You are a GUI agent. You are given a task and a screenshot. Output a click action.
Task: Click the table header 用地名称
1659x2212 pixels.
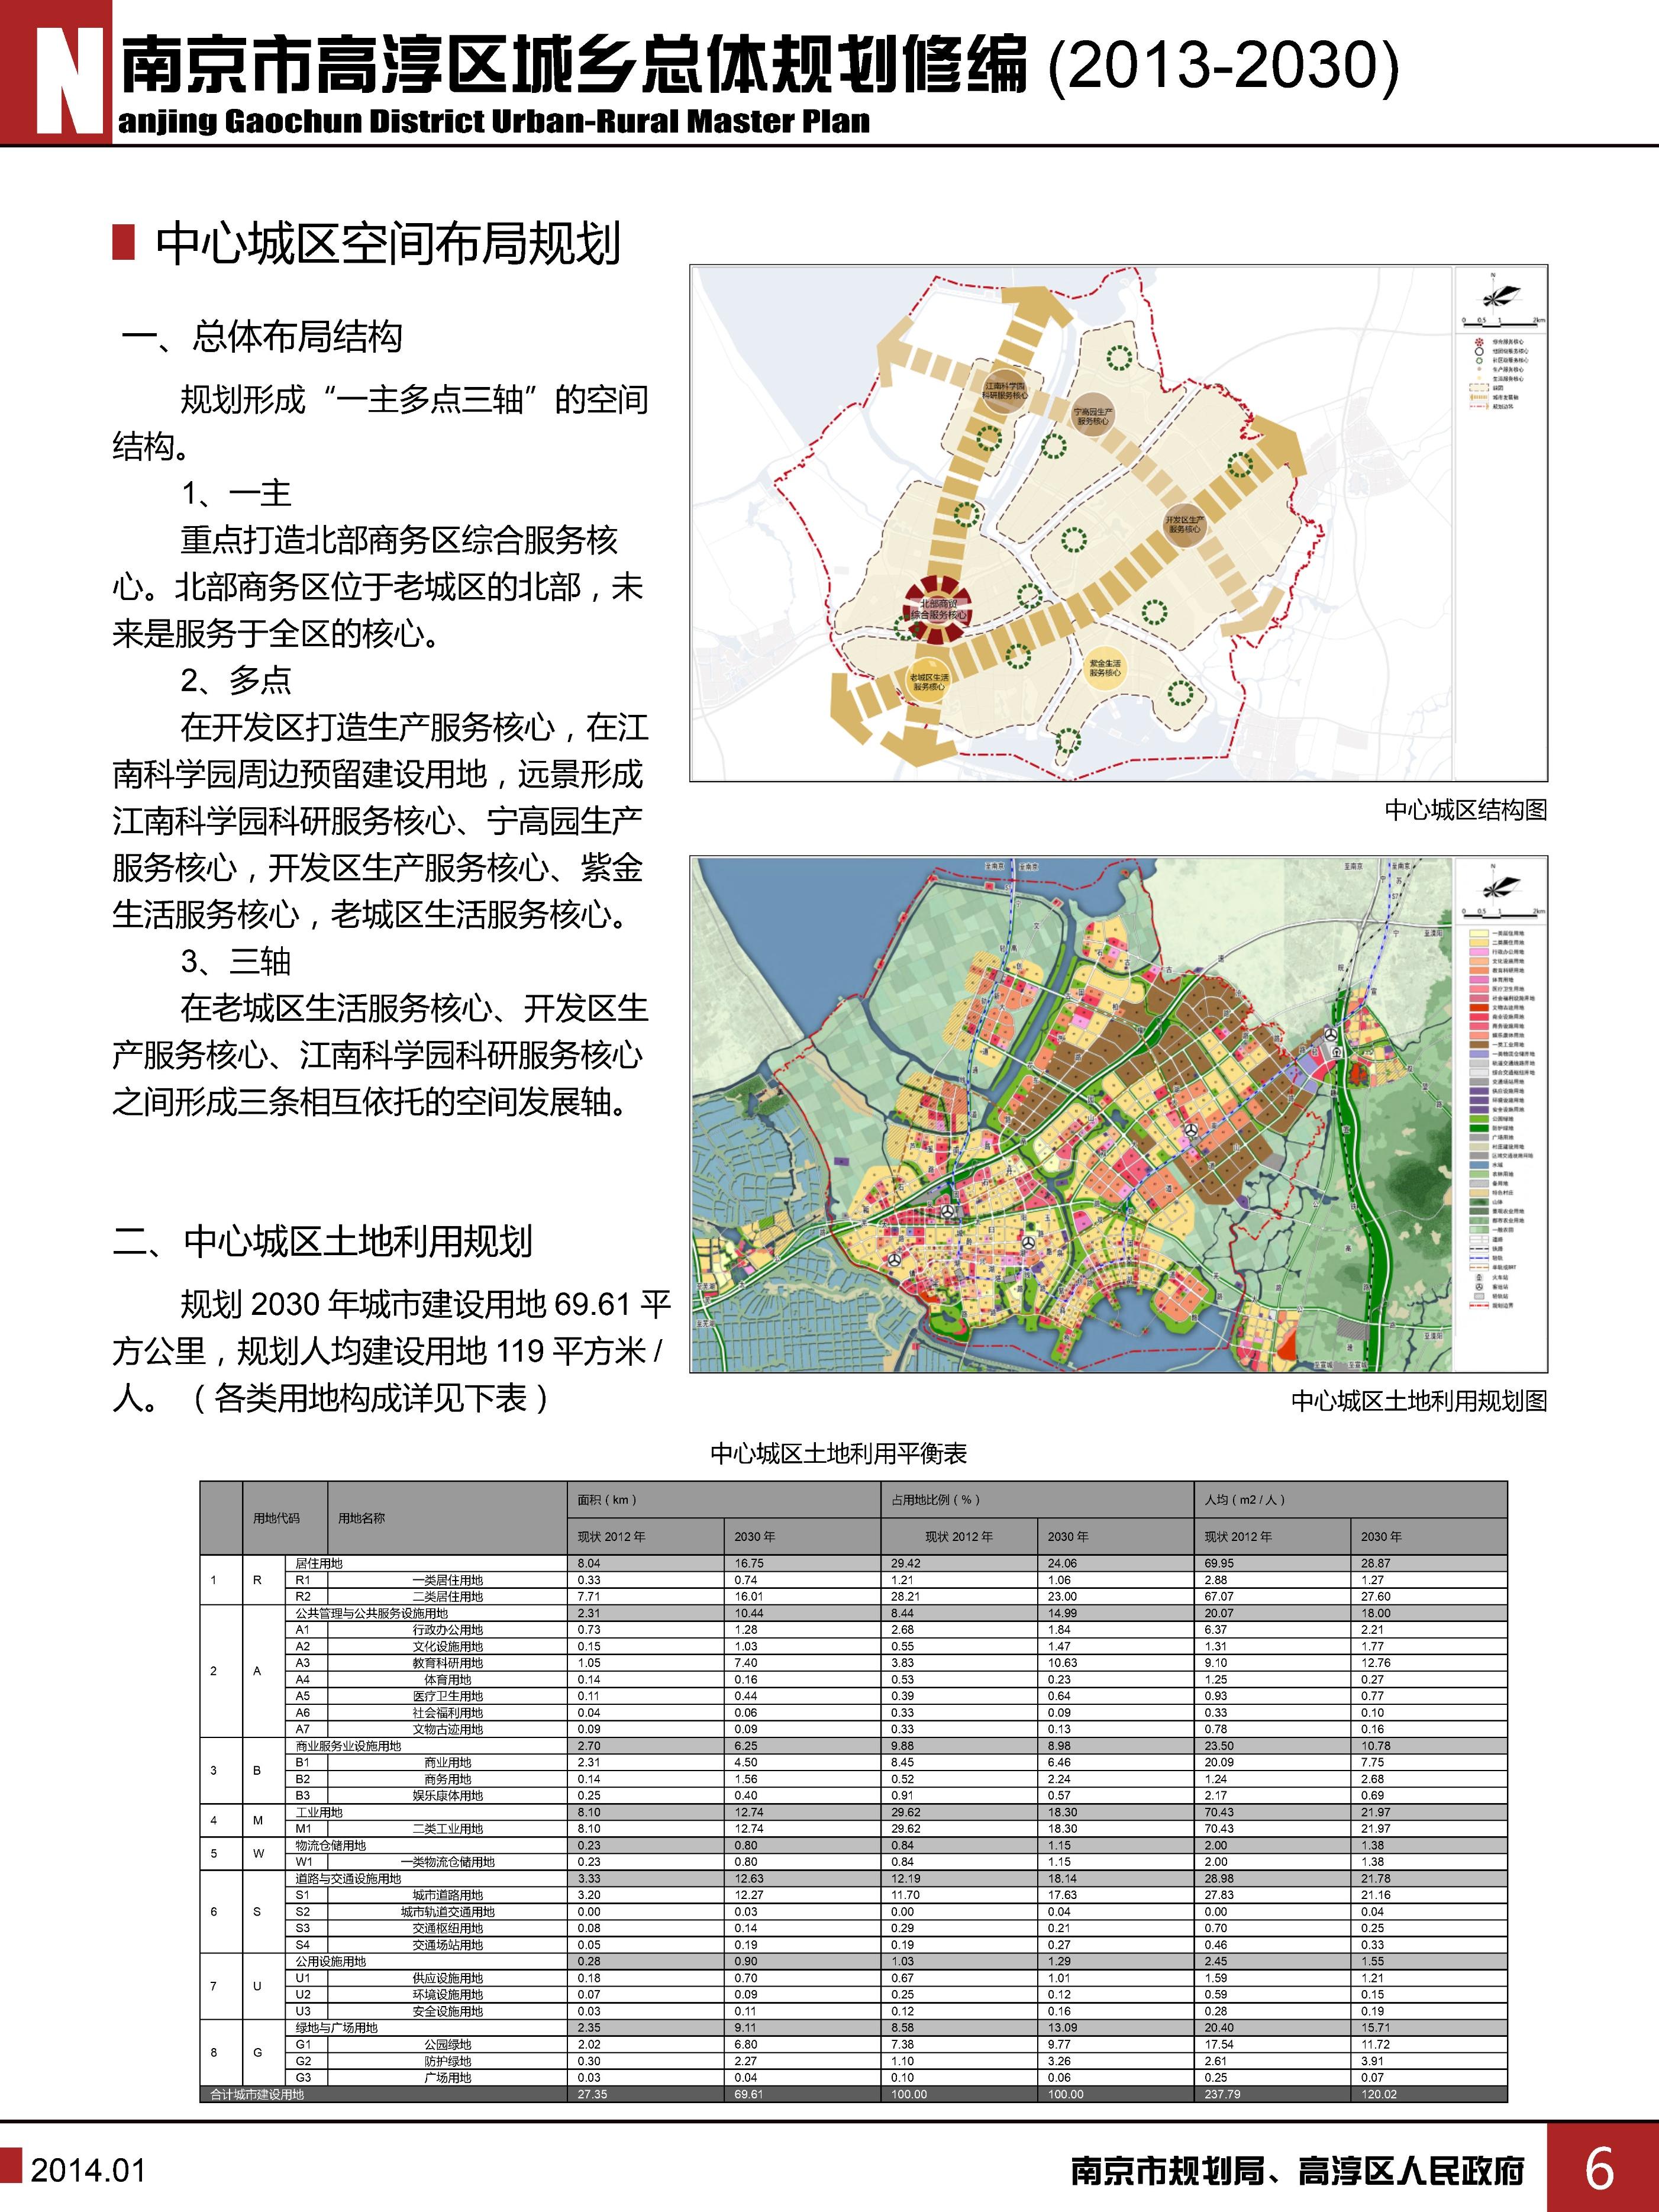361,1518
